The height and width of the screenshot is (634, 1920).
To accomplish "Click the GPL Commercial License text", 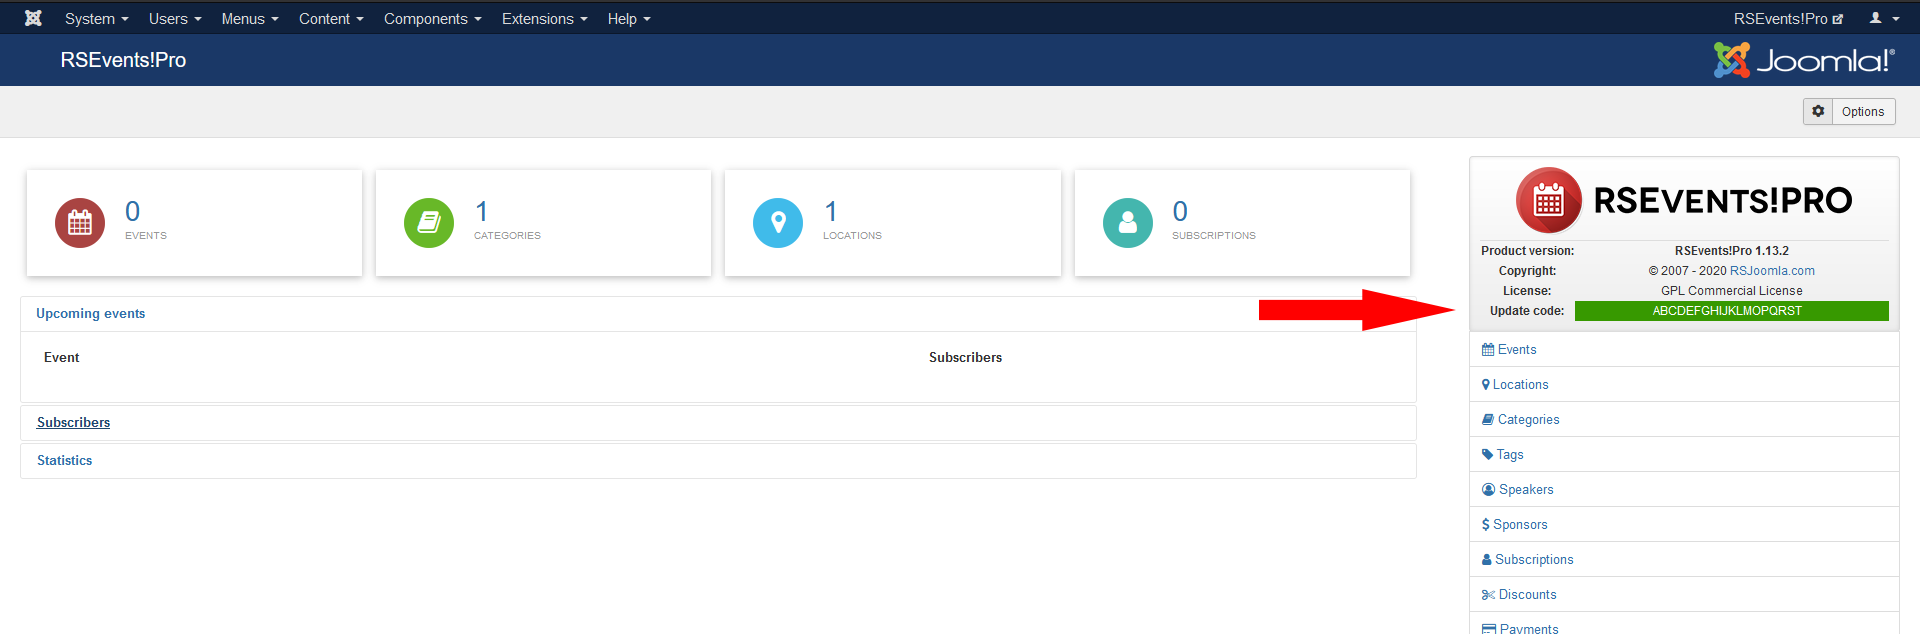I will click(x=1732, y=291).
